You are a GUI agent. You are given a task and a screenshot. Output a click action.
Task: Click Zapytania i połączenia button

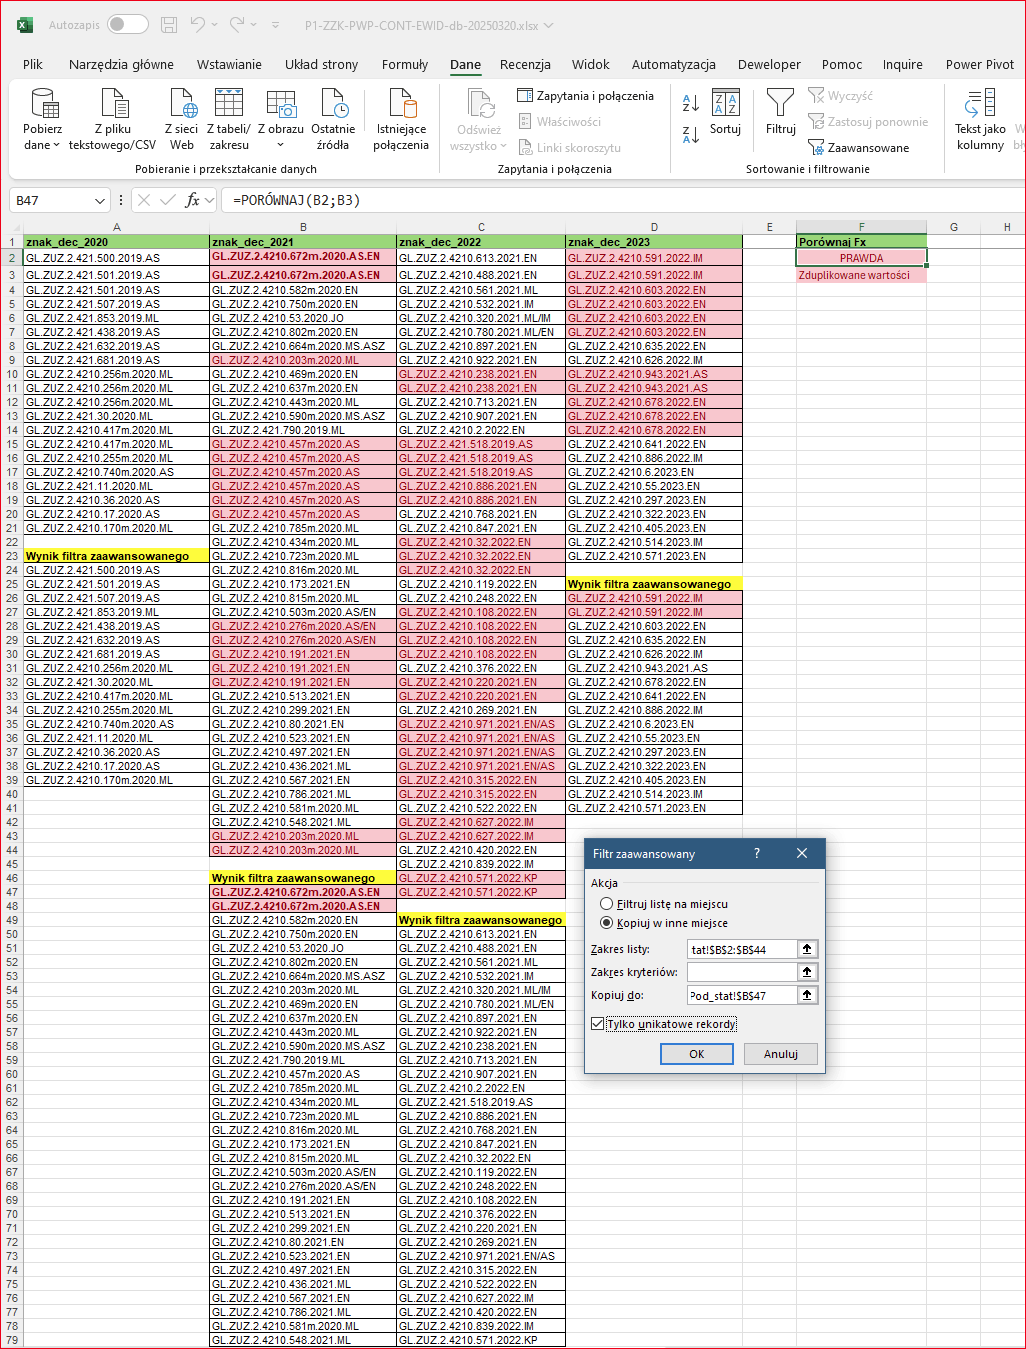coord(585,96)
